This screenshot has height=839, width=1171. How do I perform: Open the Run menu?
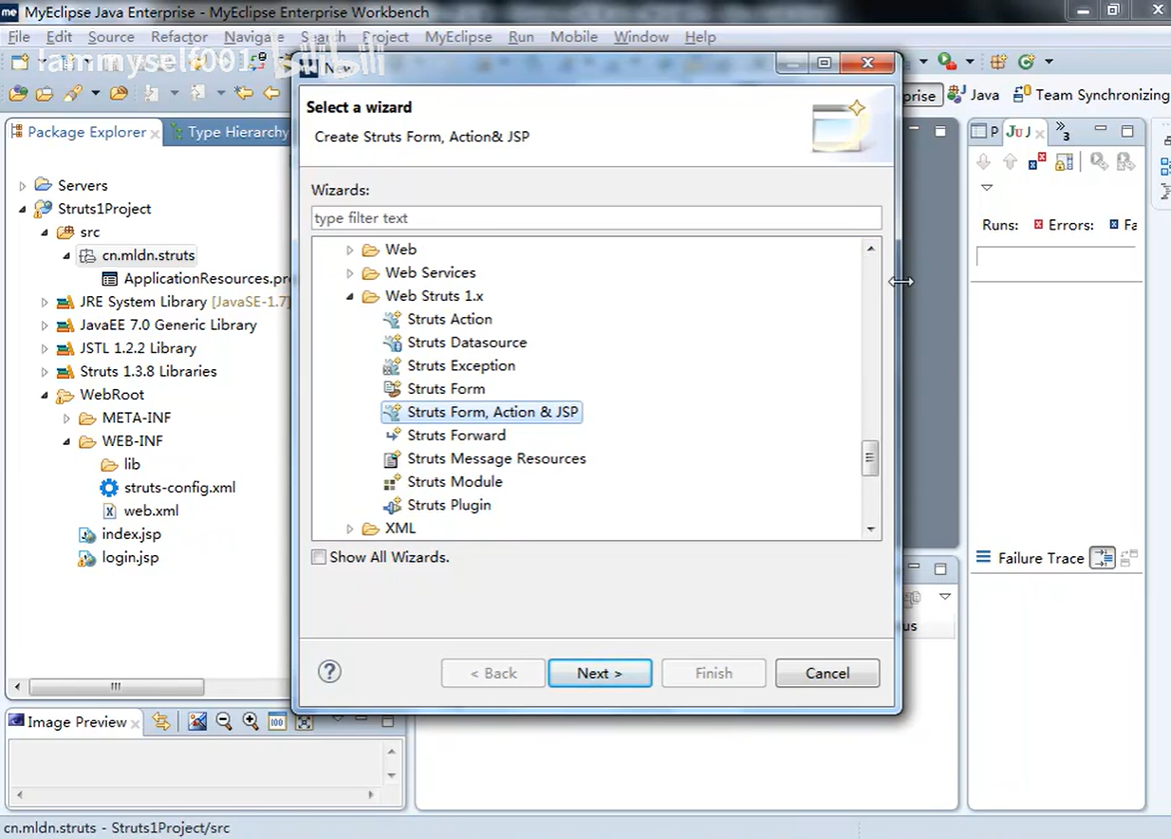[x=521, y=37]
